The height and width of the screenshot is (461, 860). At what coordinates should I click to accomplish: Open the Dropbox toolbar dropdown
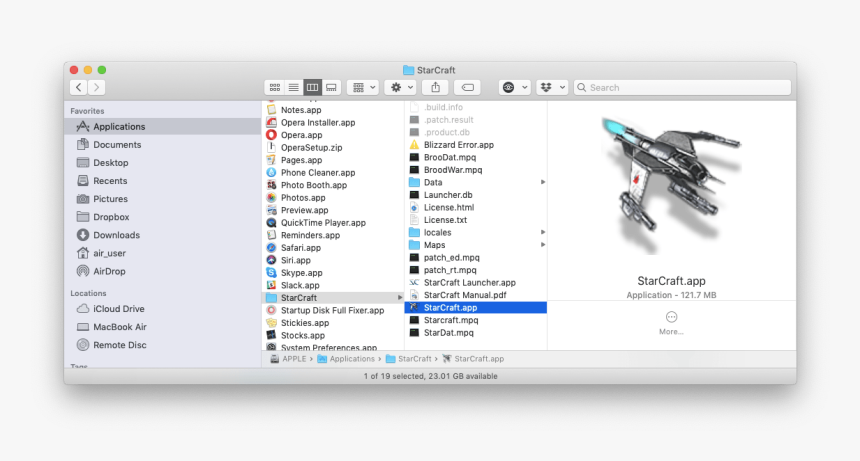coord(552,87)
